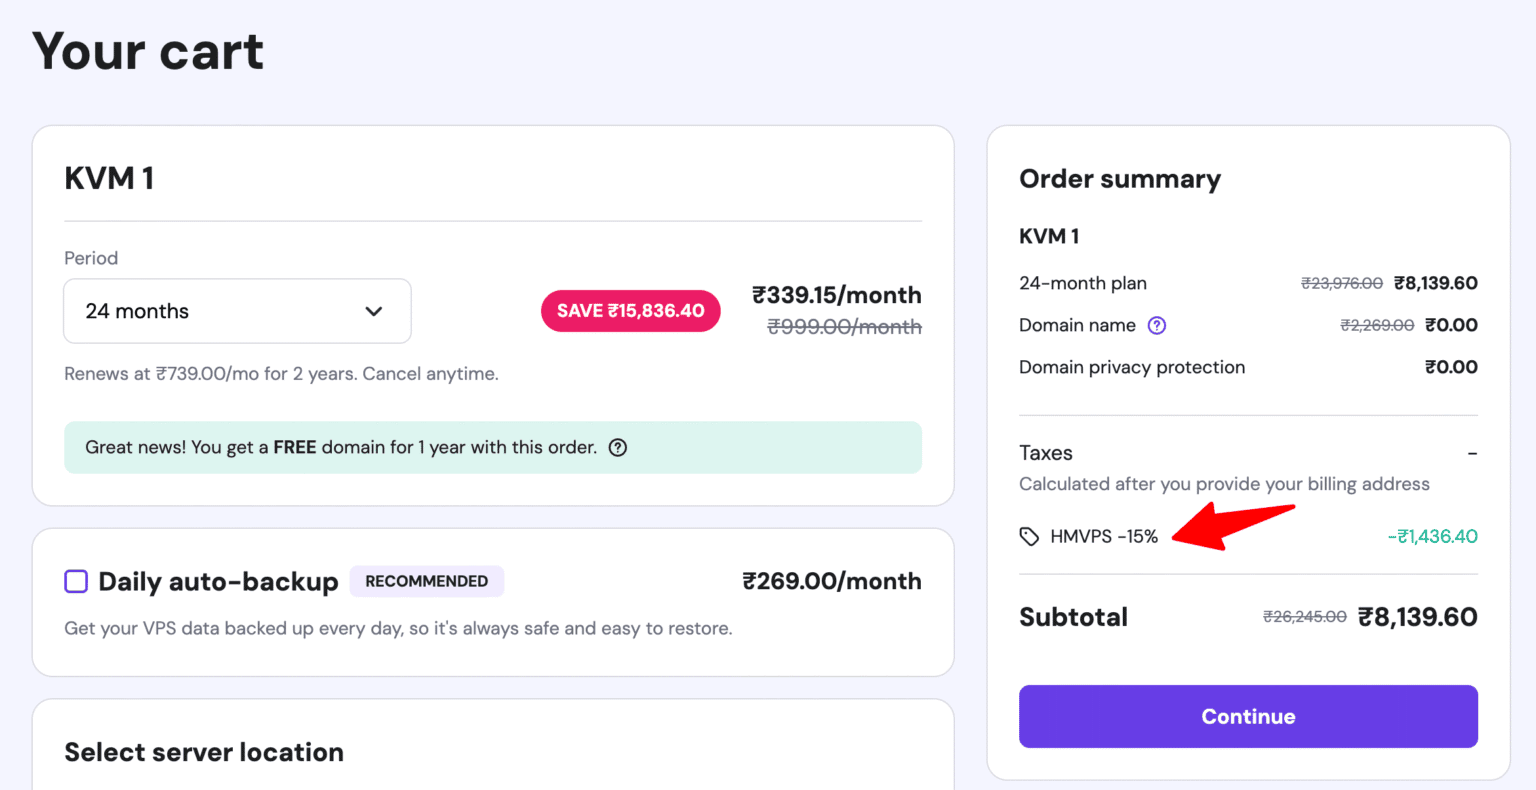Image resolution: width=1536 pixels, height=790 pixels.
Task: Click the strikethrough ₹999.00/month price
Action: point(844,326)
